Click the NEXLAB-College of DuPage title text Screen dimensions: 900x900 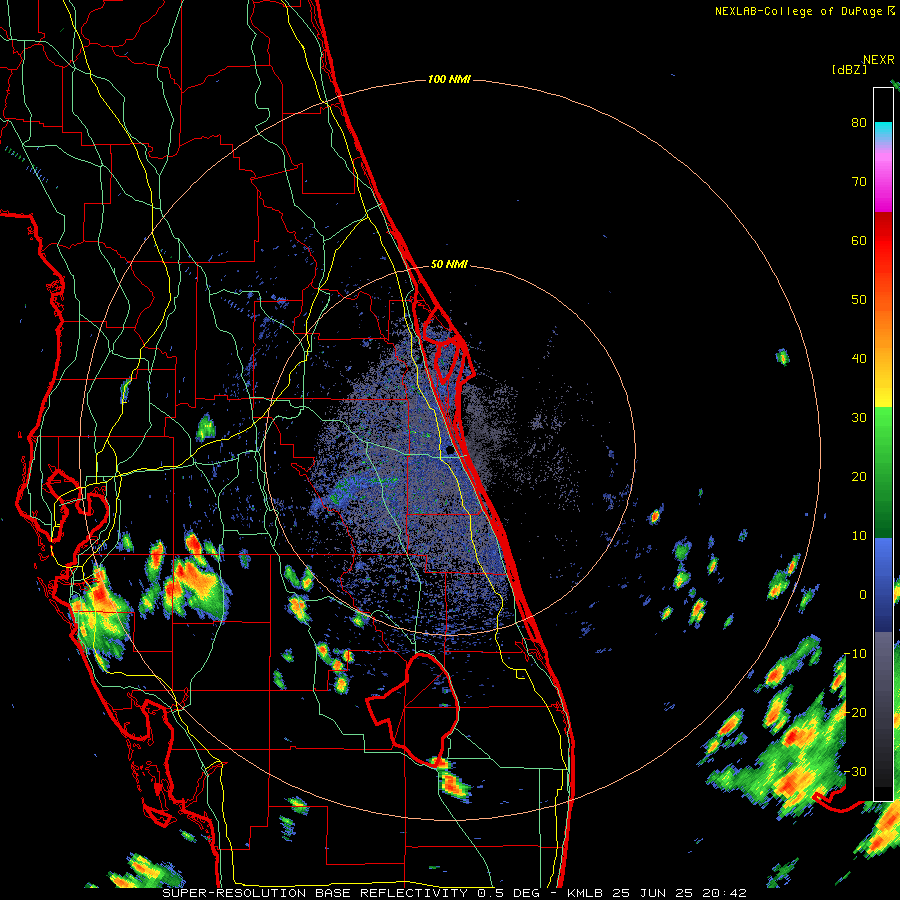pyautogui.click(x=804, y=11)
